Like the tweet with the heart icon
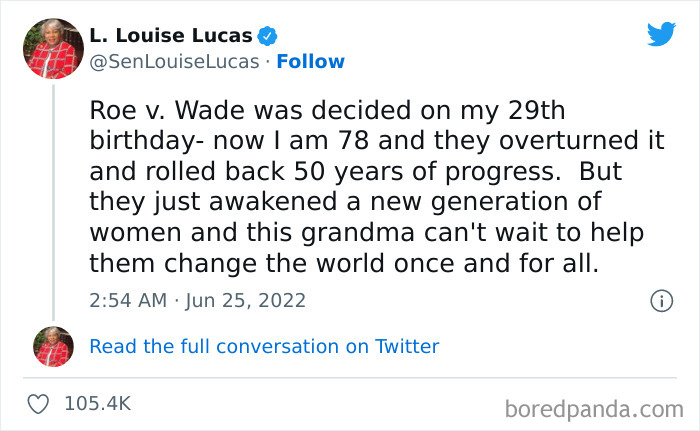The height and width of the screenshot is (431, 700). click(39, 404)
